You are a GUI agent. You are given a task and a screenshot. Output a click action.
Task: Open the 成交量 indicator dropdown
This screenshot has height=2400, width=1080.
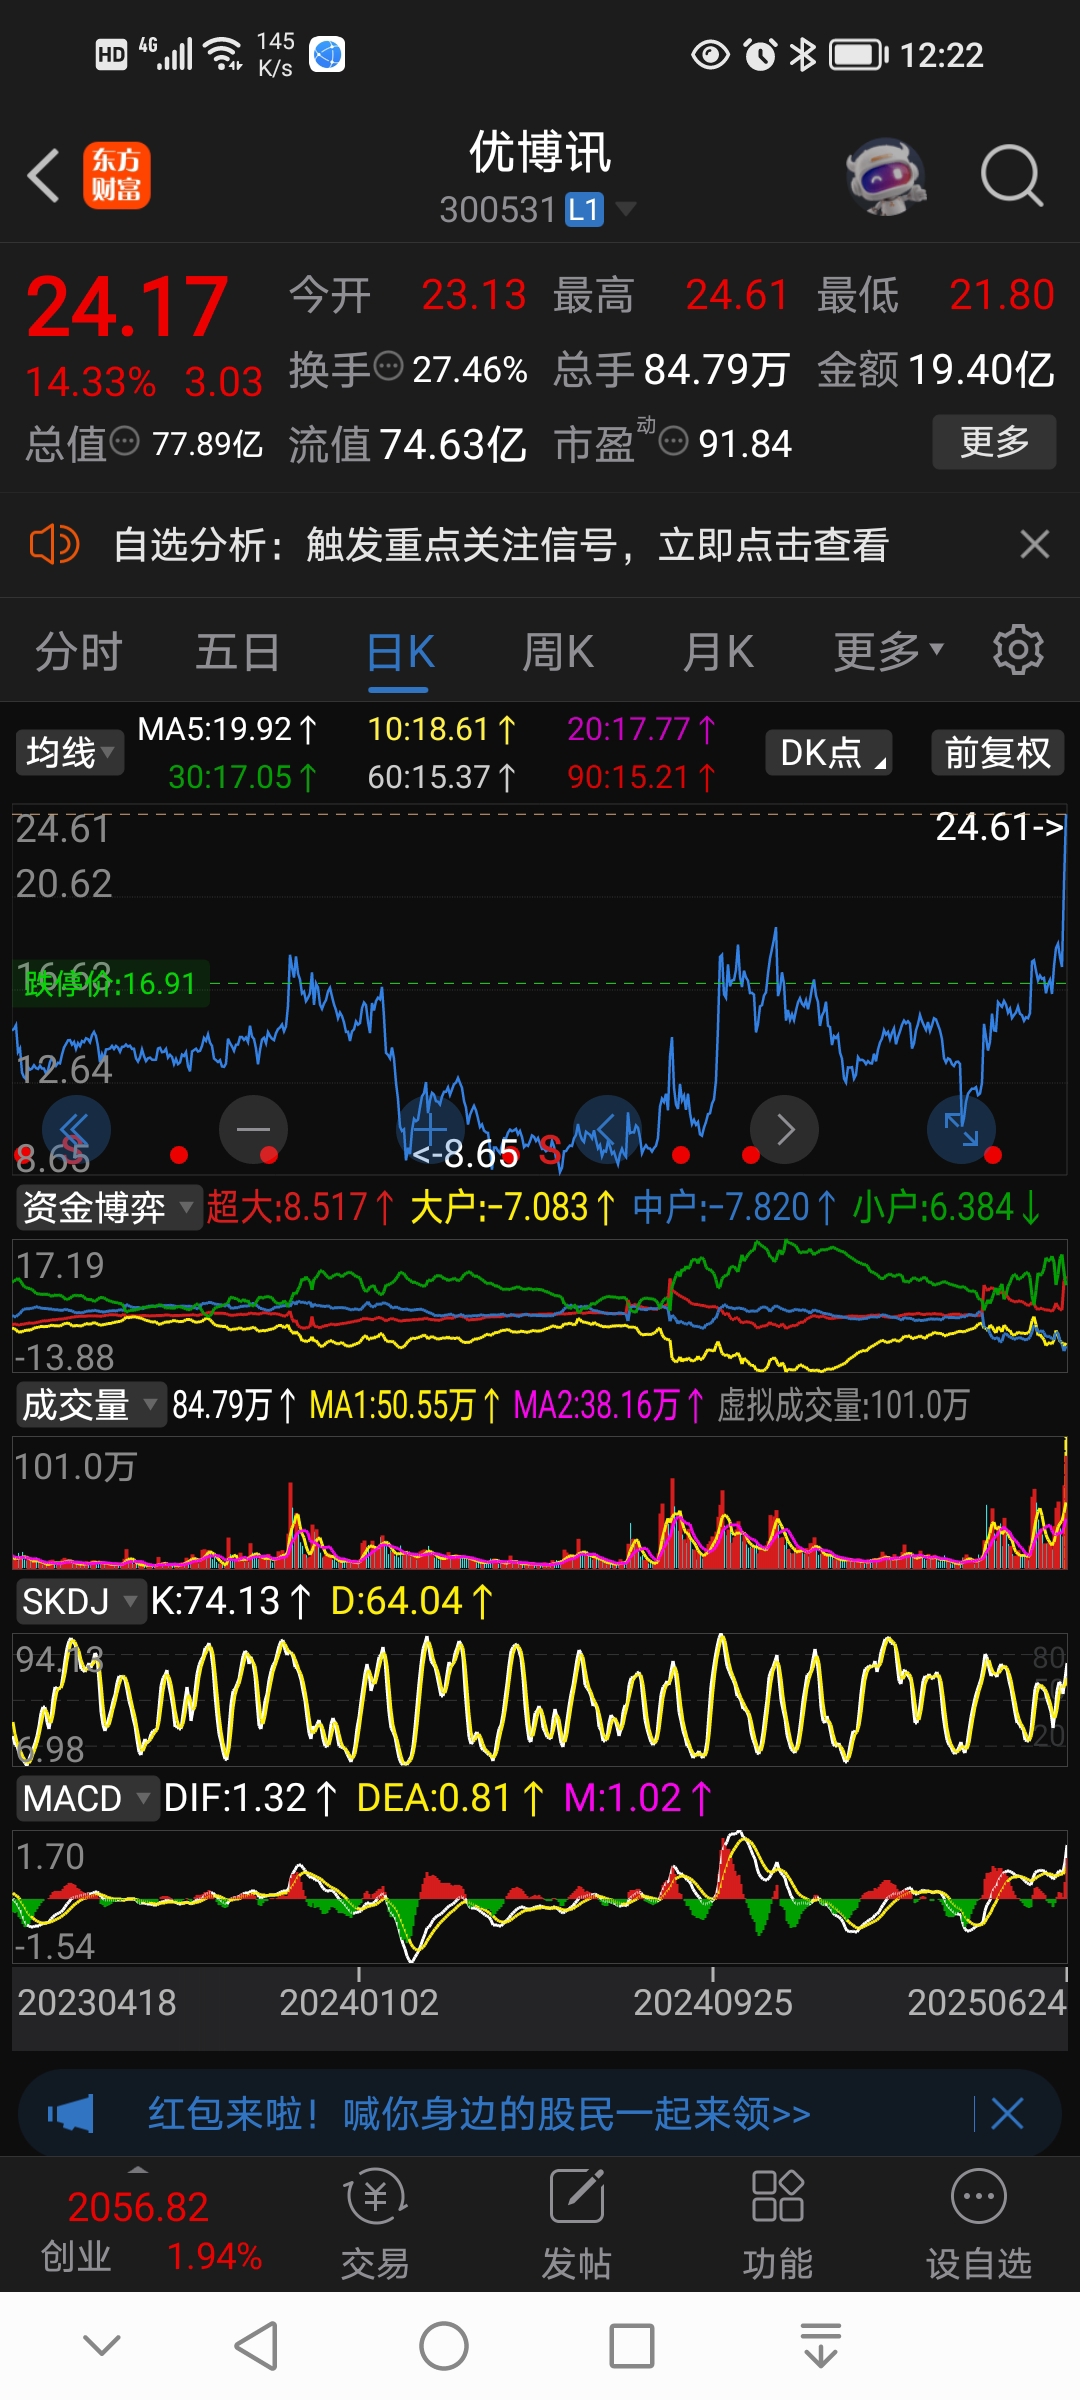[90, 1405]
